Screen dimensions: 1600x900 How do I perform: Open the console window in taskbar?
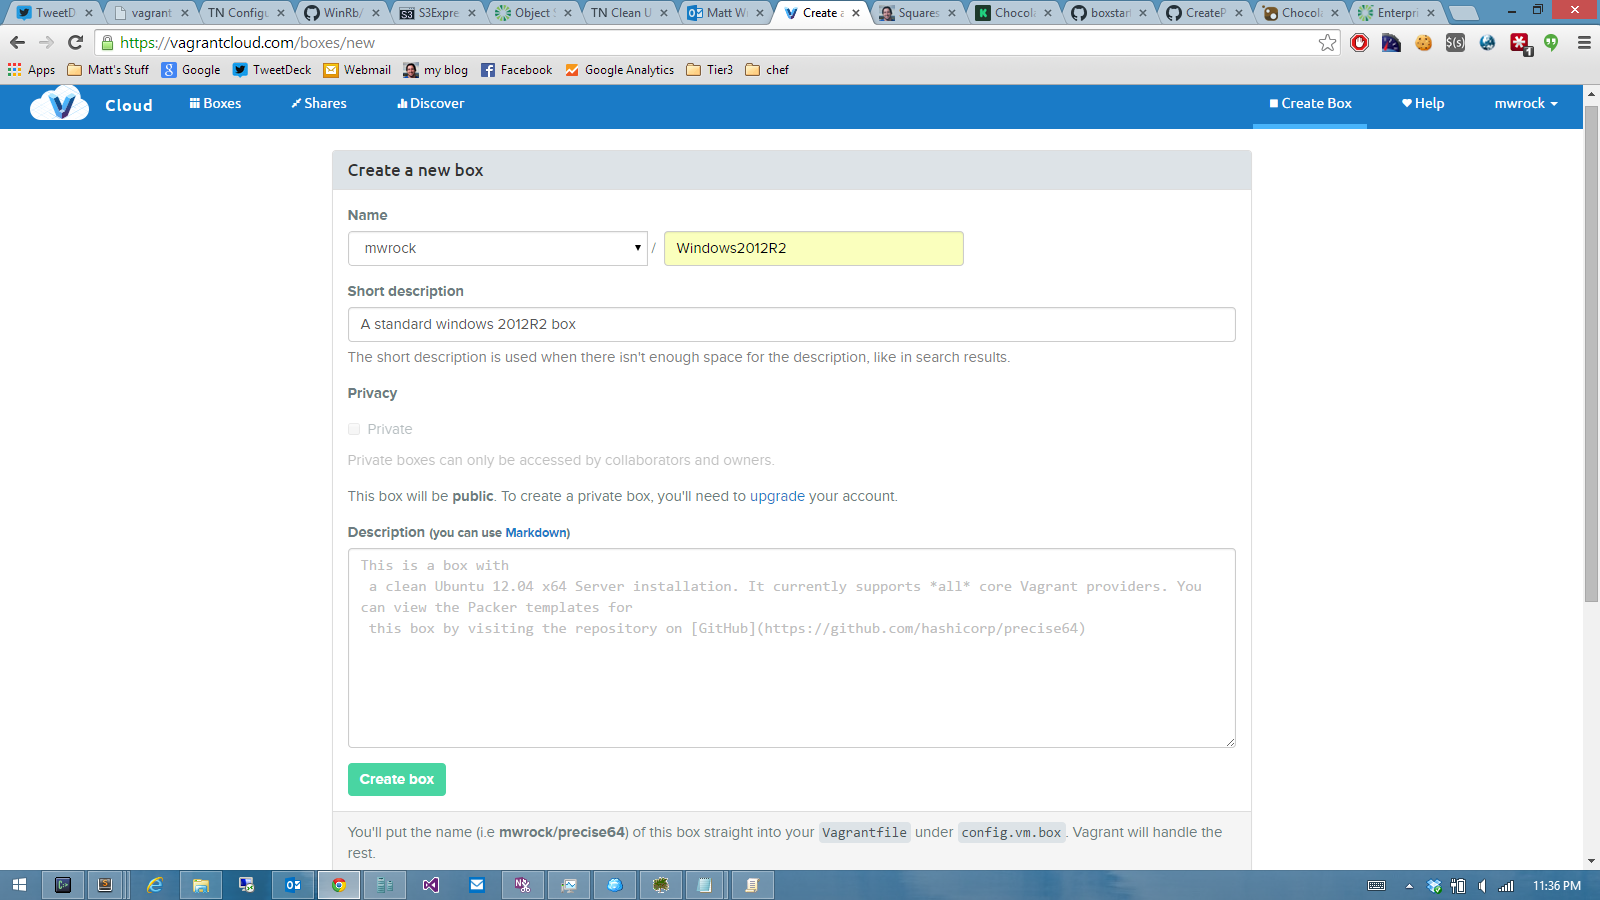pos(63,885)
